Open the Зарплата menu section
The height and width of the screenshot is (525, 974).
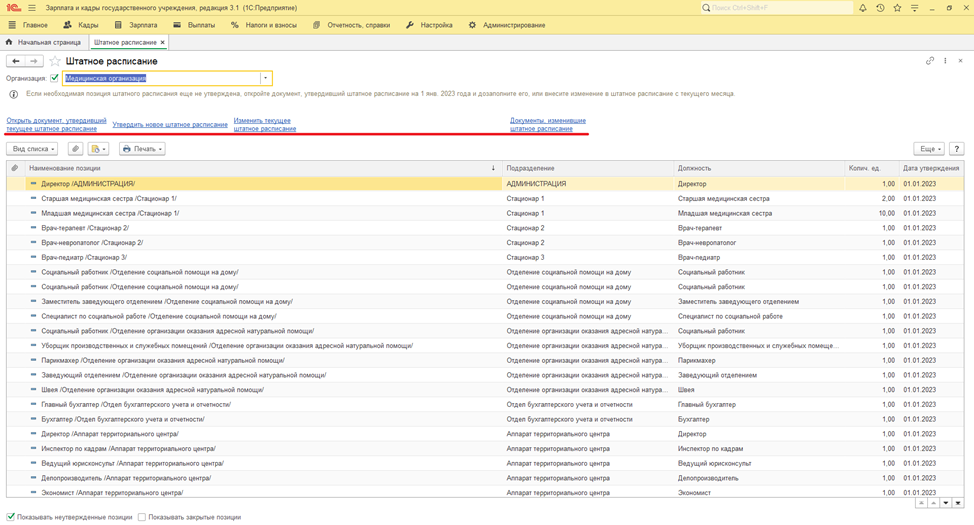tap(136, 25)
